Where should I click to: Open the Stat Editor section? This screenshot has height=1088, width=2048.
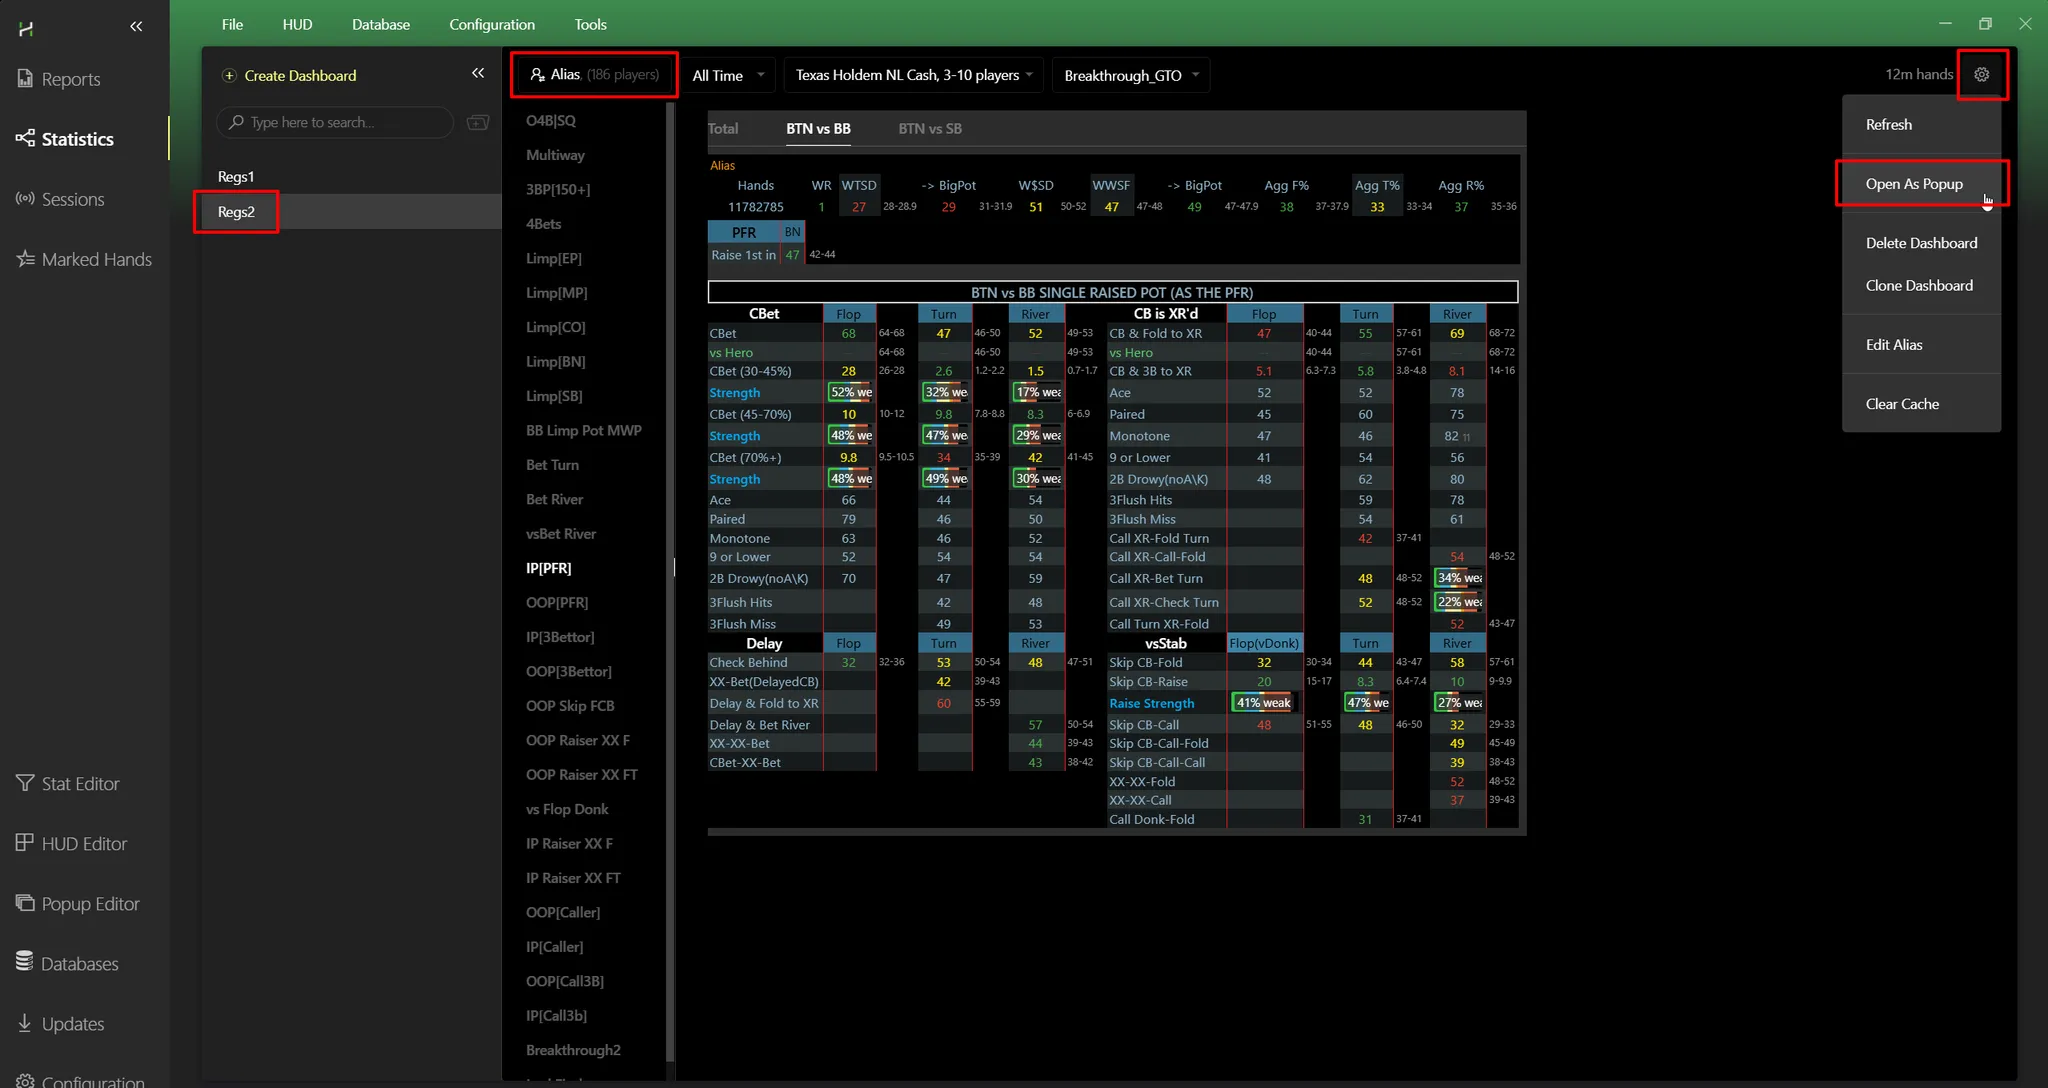(80, 784)
